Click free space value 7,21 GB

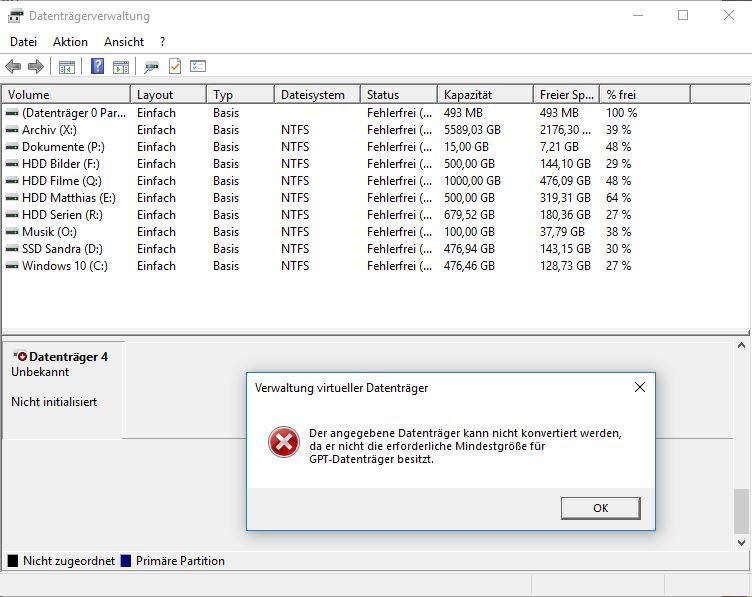tap(559, 147)
